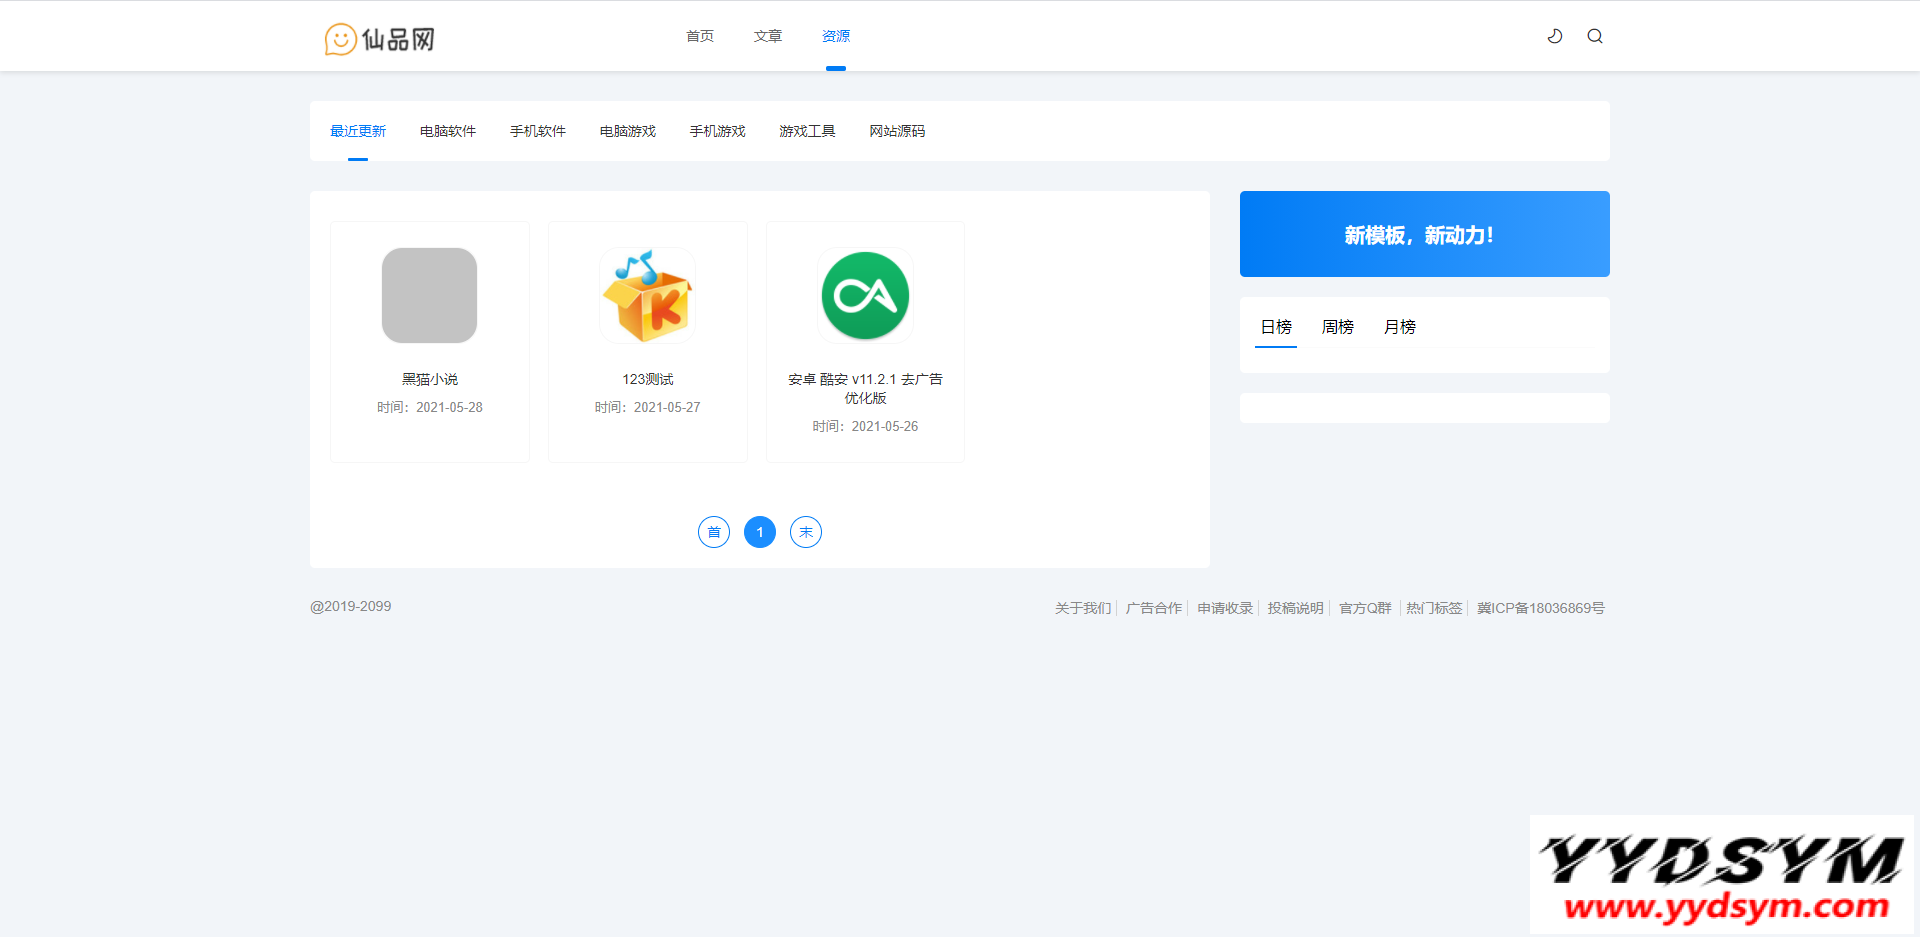Switch to the 手机游戏 category tab
Image resolution: width=1920 pixels, height=937 pixels.
(718, 131)
